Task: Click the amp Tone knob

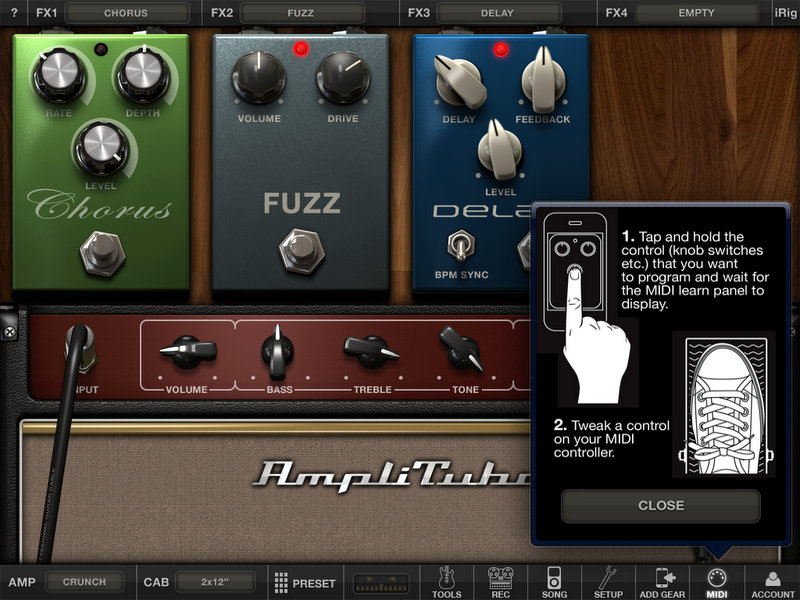Action: point(461,351)
